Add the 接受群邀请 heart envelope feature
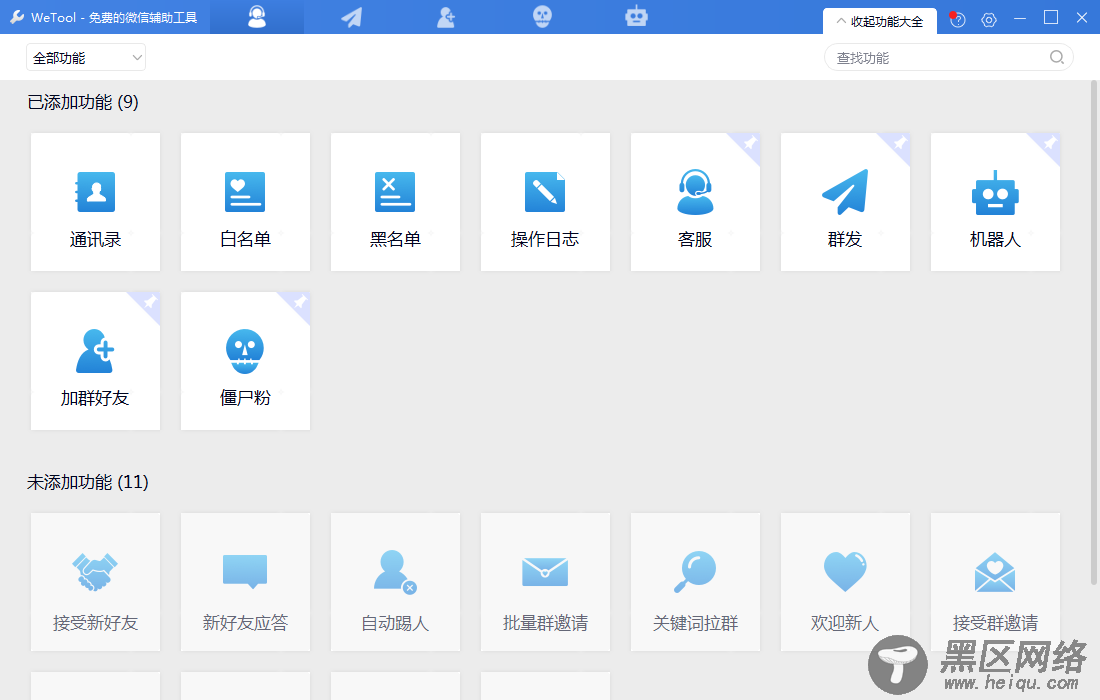Screen dimensions: 1100x700 pyautogui.click(x=995, y=582)
